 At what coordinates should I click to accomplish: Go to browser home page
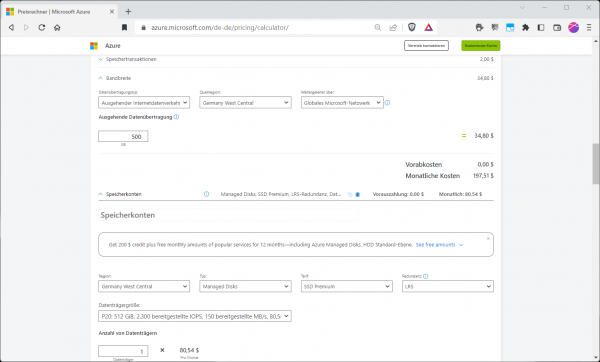point(57,27)
